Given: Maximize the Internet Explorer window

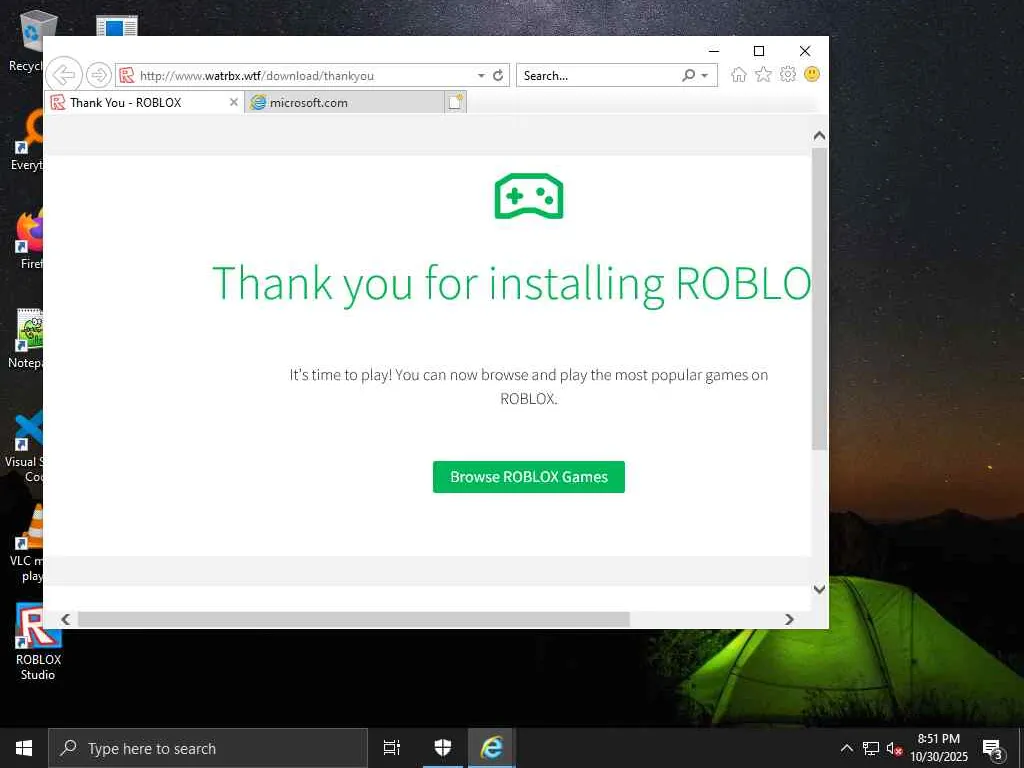Looking at the screenshot, I should pos(759,51).
